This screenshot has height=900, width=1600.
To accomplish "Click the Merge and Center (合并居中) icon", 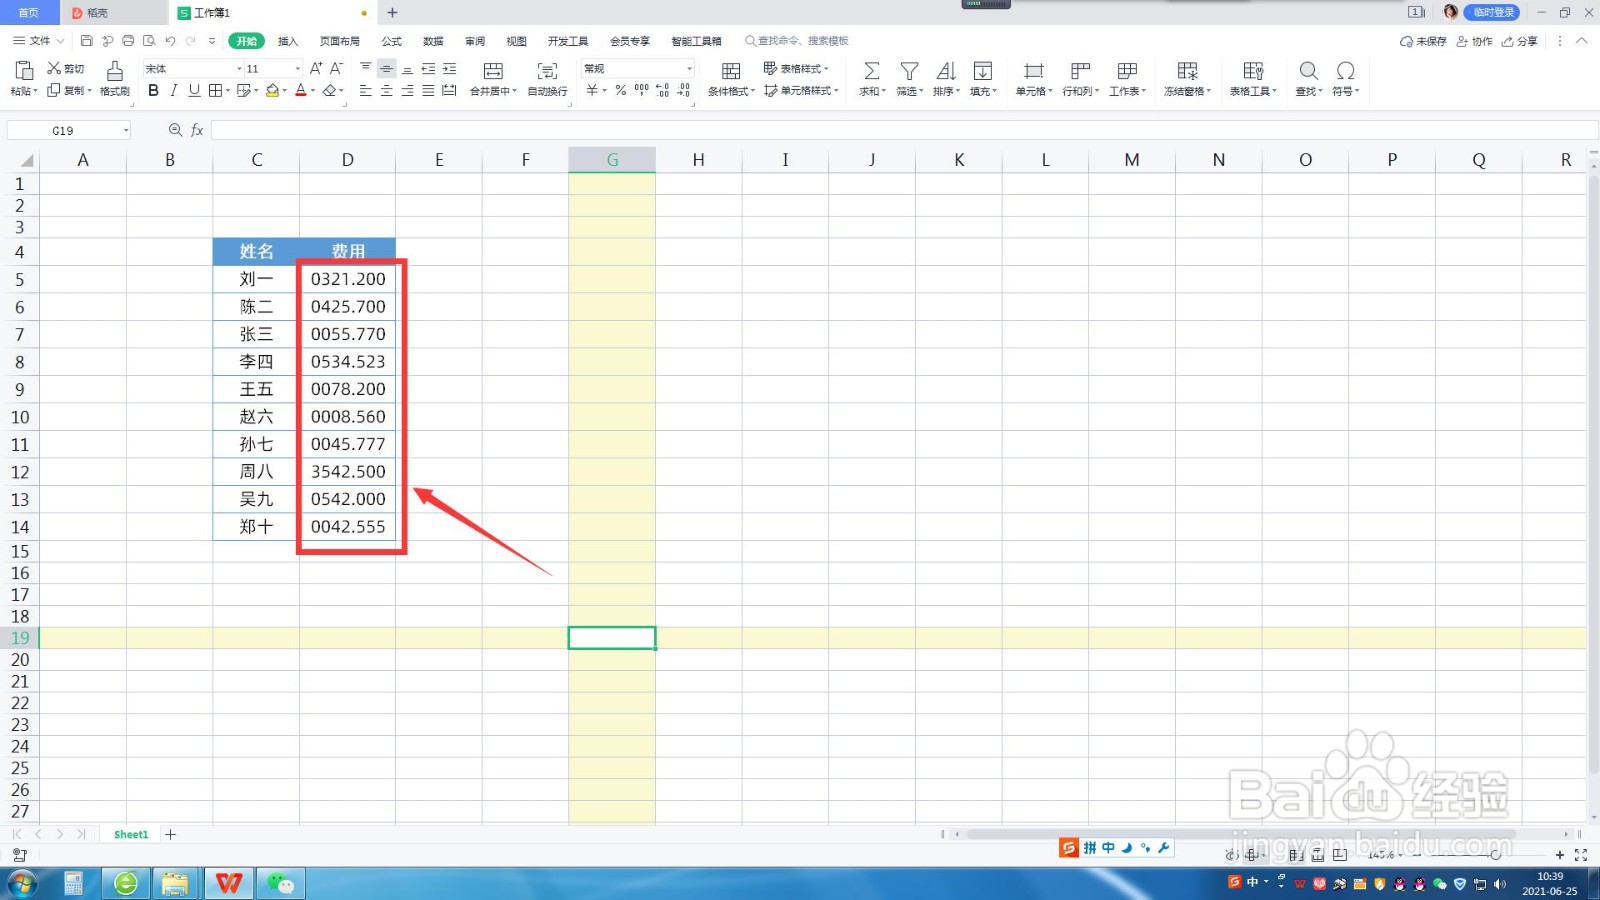I will point(493,71).
